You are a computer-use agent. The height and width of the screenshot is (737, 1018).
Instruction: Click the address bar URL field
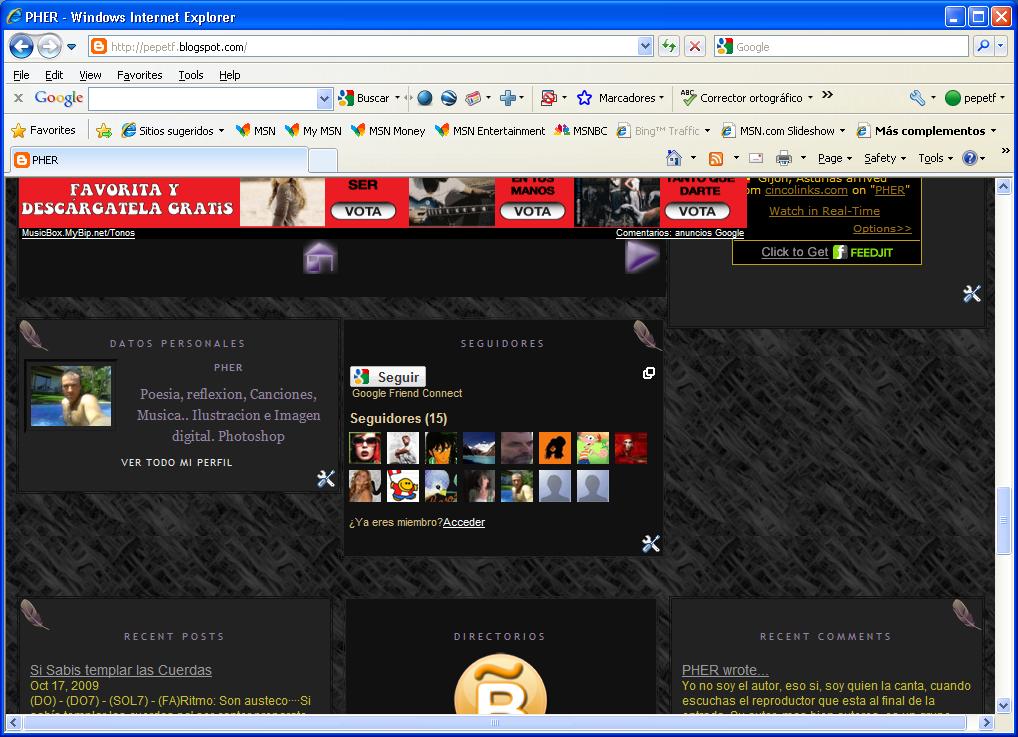coord(364,46)
